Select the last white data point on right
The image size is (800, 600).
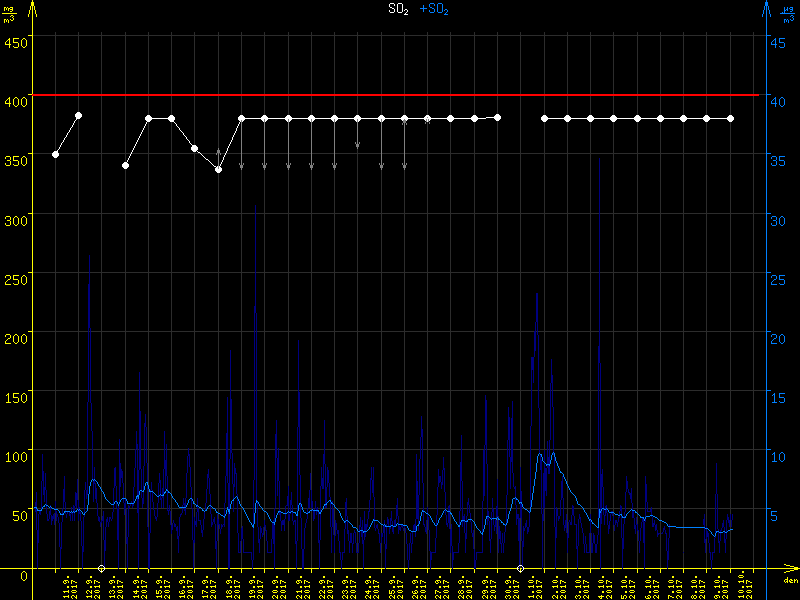pos(730,118)
